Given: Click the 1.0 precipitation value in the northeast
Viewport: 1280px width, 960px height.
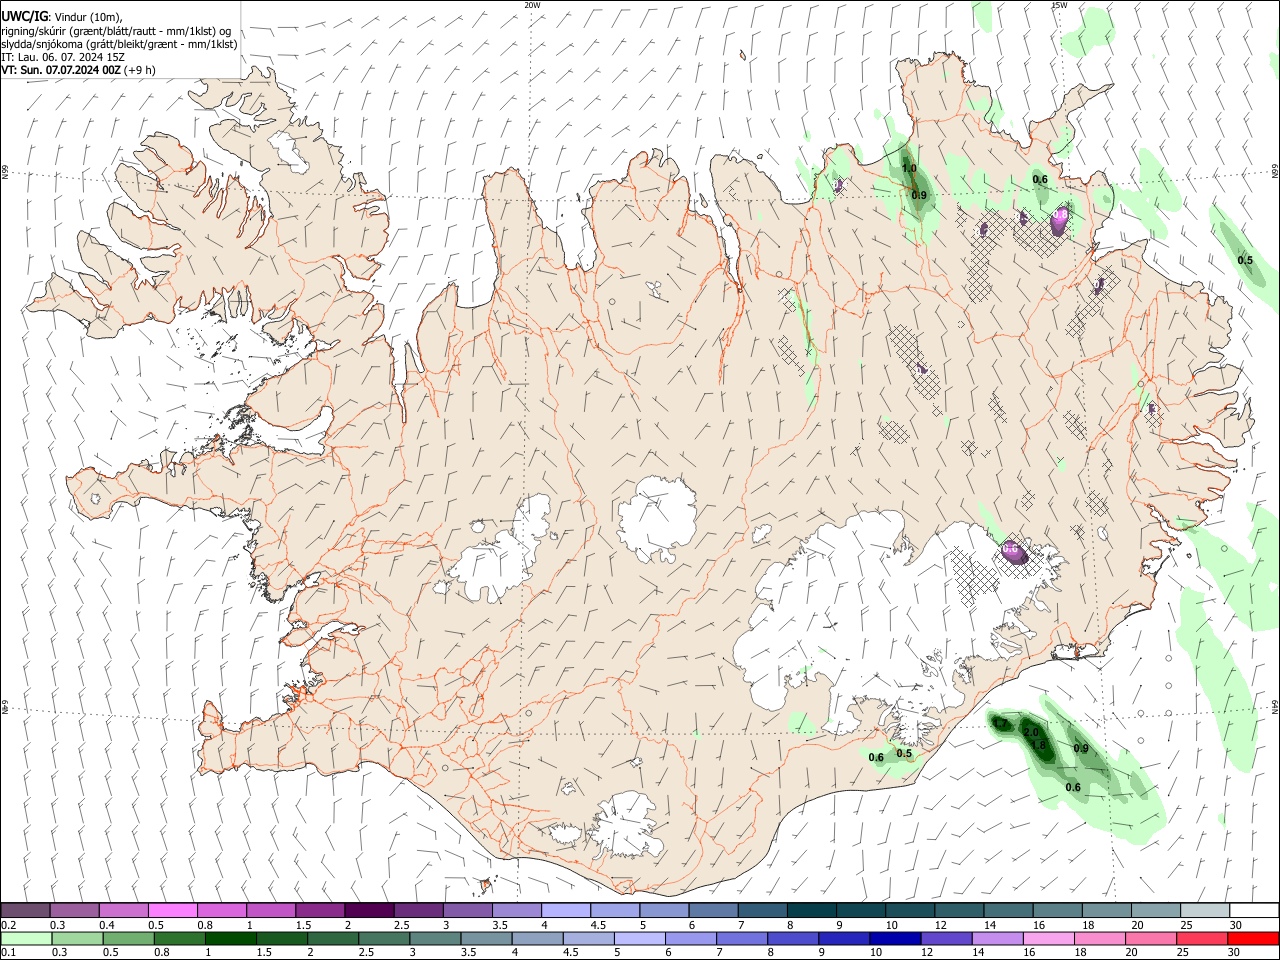Looking at the screenshot, I should [909, 168].
